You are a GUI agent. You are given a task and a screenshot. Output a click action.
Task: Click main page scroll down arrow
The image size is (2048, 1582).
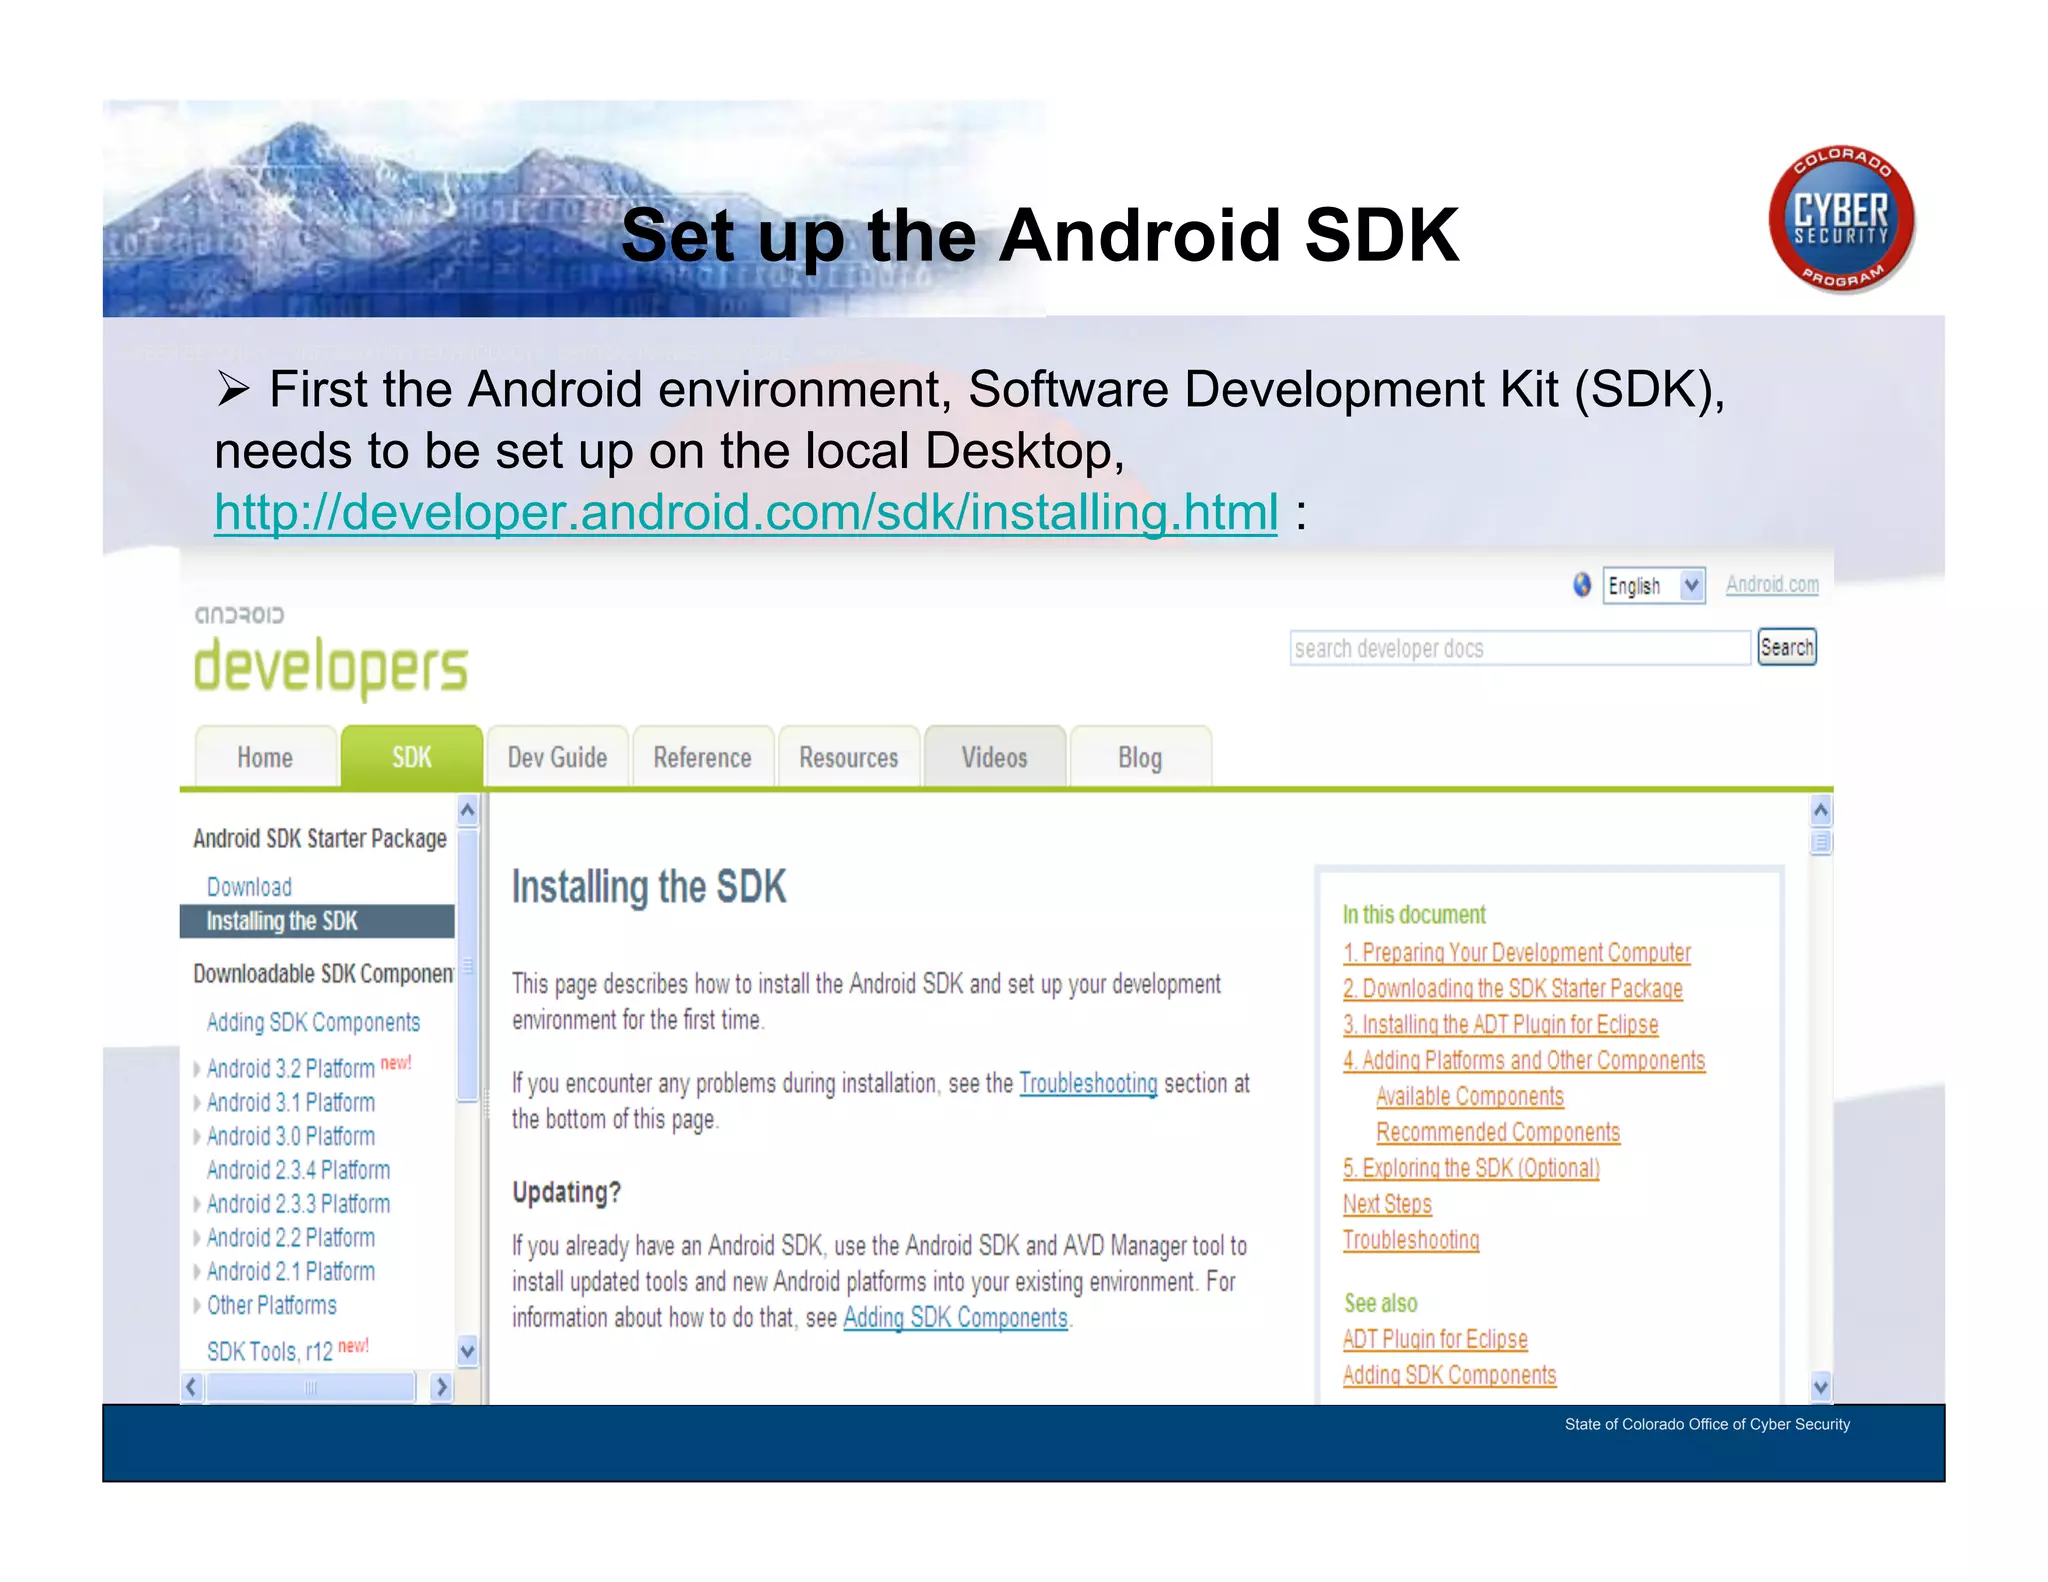point(1821,1387)
